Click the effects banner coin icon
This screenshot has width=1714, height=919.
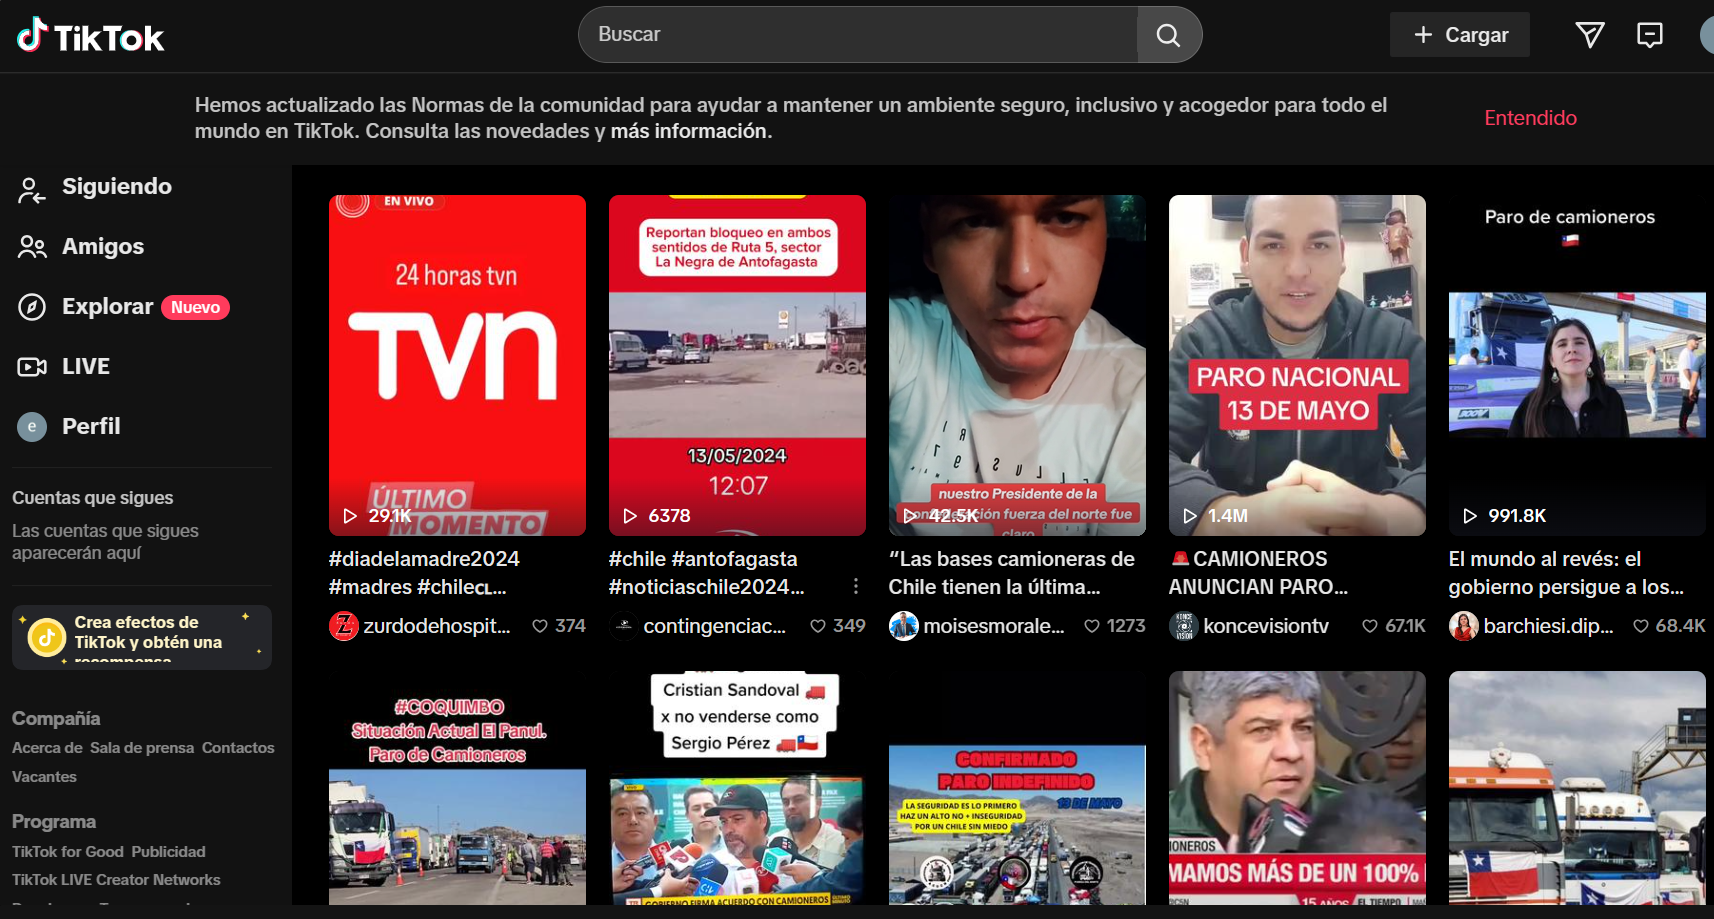pyautogui.click(x=46, y=637)
